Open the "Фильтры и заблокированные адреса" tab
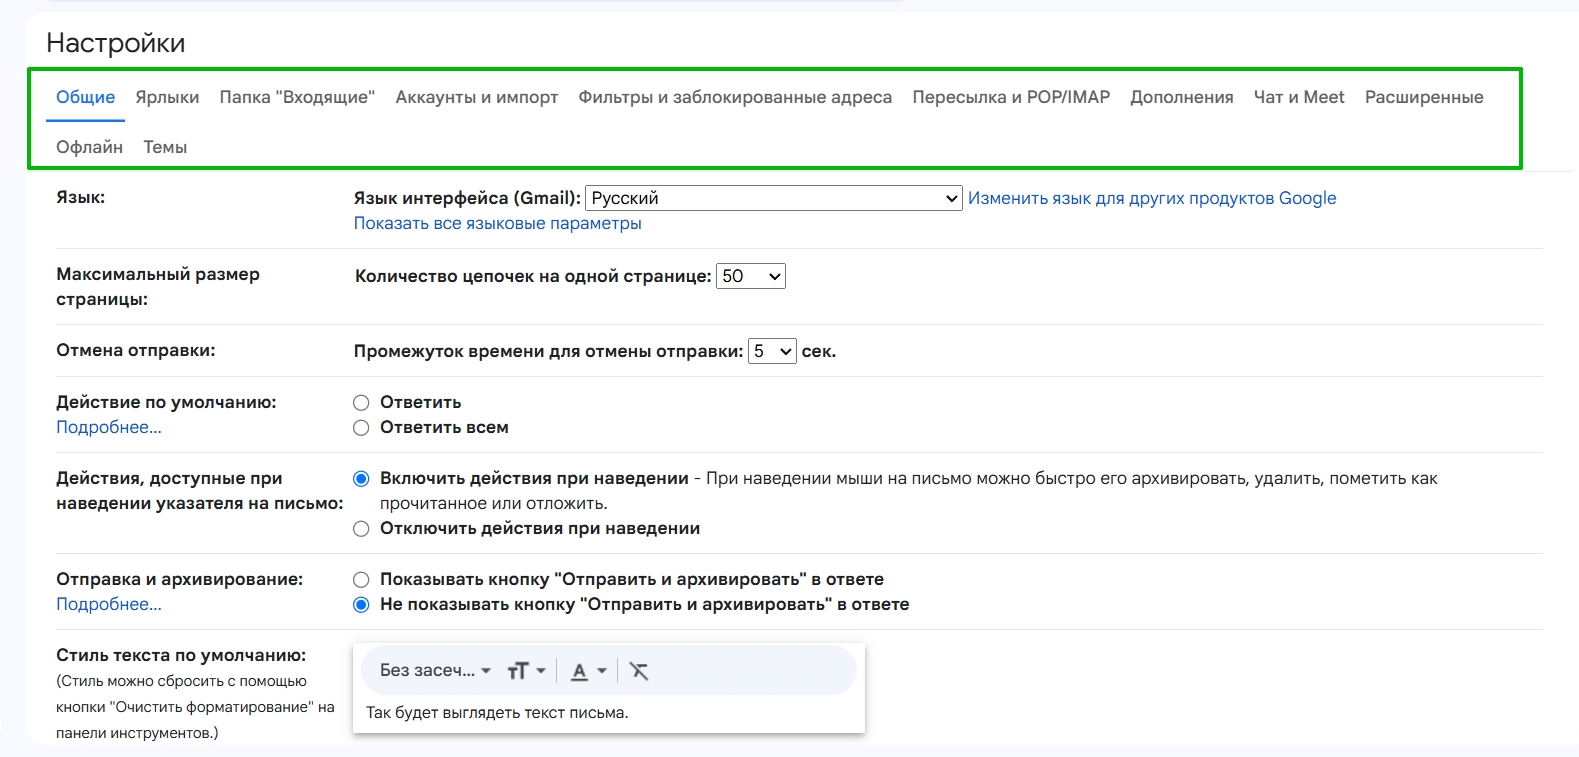 [734, 97]
